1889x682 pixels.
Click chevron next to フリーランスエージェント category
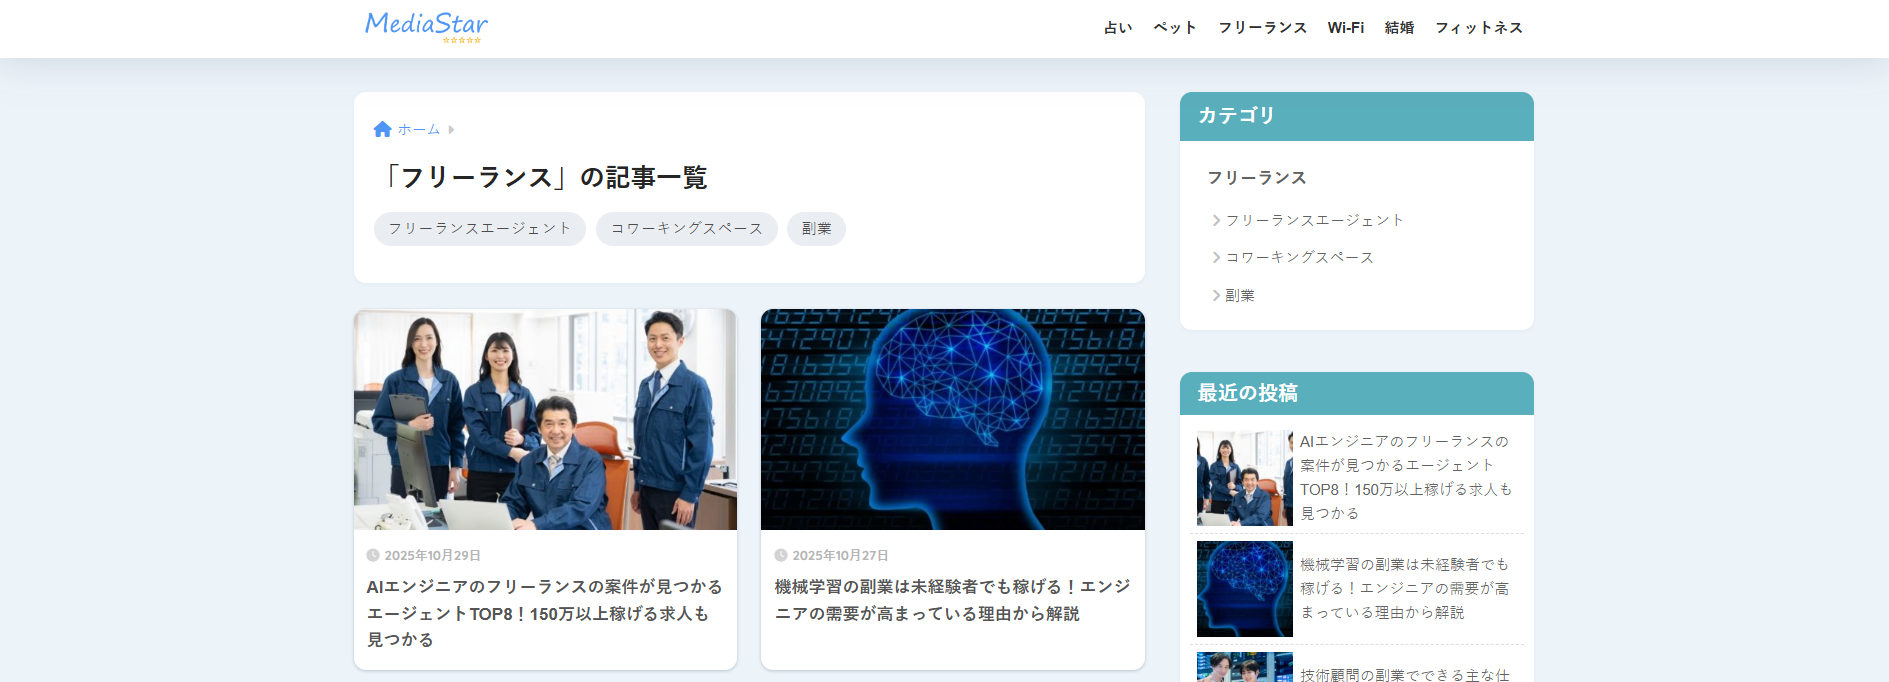tap(1216, 220)
